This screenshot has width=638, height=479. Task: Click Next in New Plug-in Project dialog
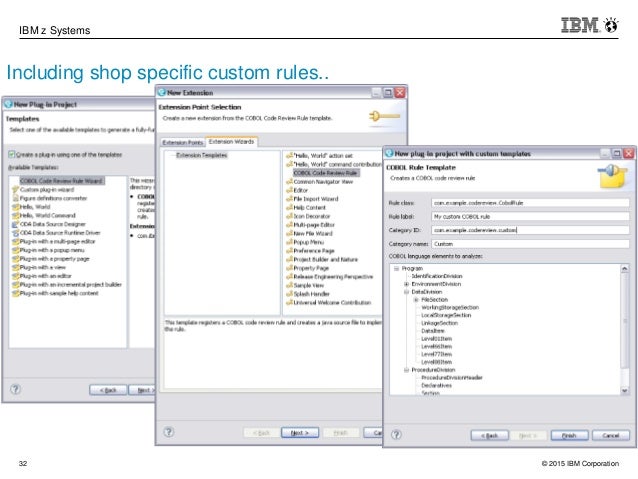(x=142, y=390)
